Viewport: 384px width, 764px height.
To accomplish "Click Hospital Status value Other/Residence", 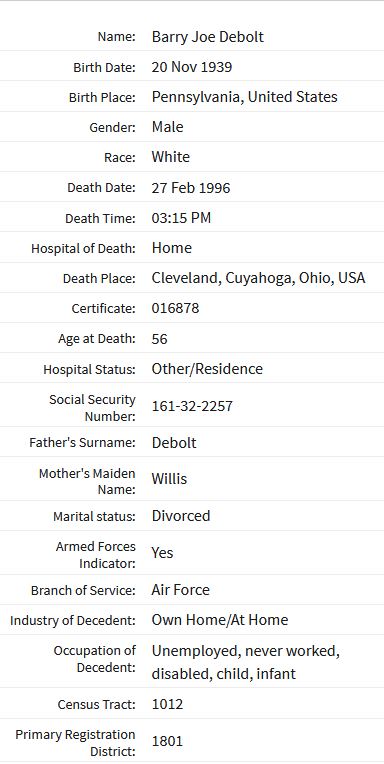I will 207,369.
